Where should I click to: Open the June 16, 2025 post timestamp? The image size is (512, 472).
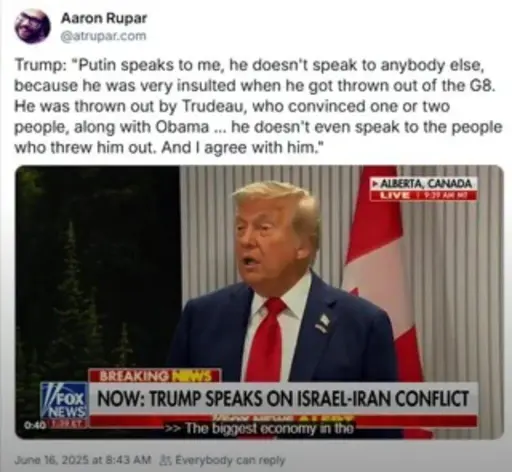(x=83, y=460)
